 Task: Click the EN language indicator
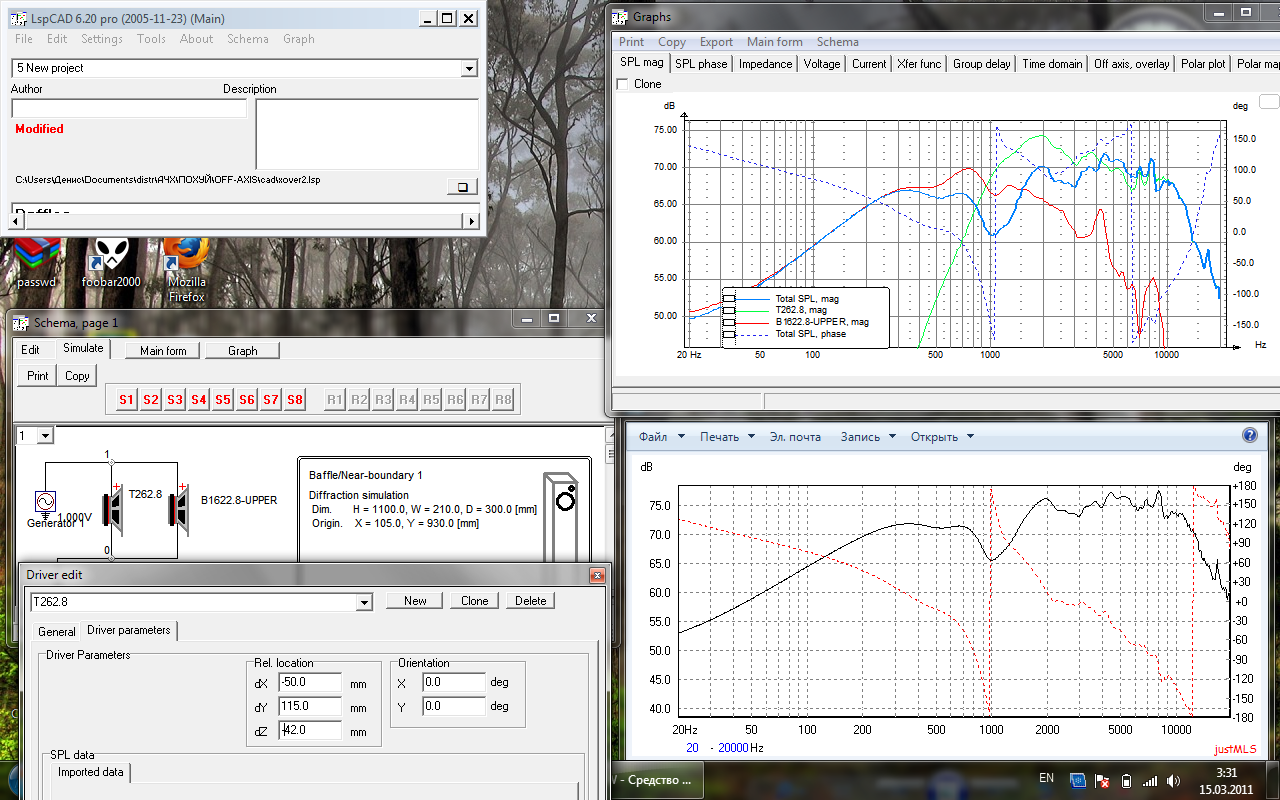1047,778
